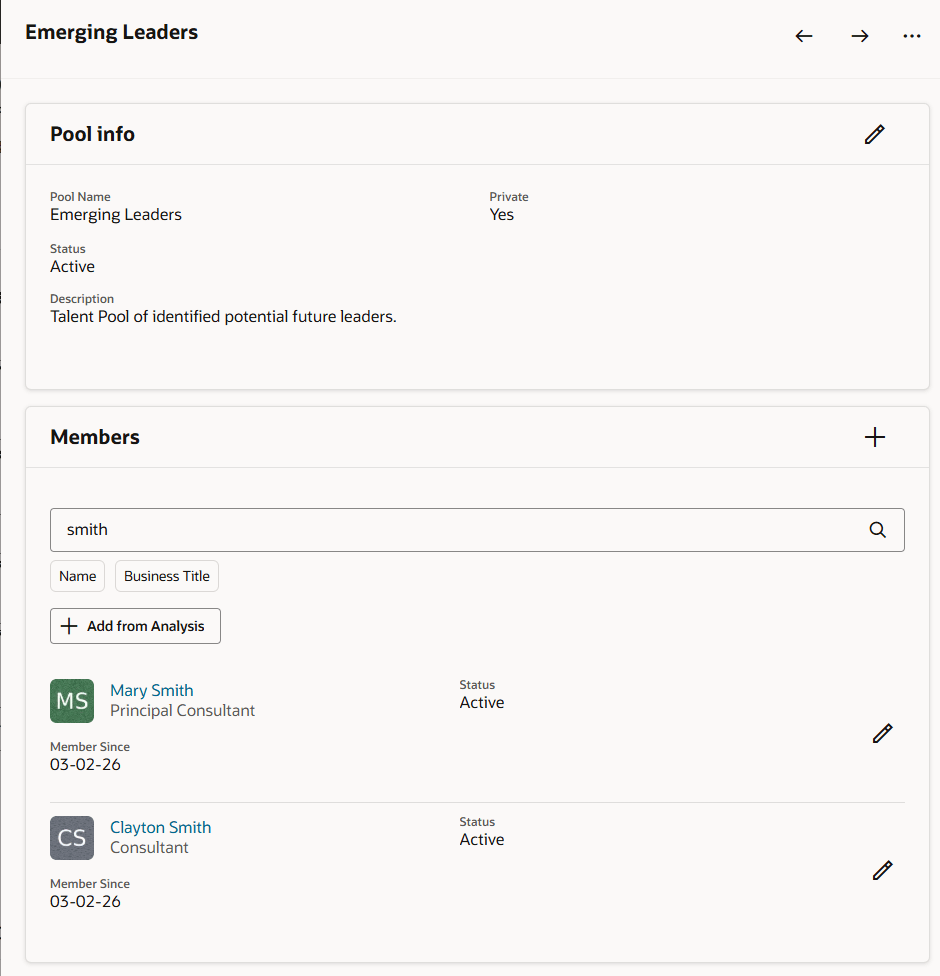The height and width of the screenshot is (976, 940).
Task: Deselect the Name filter below the search bar
Action: tap(77, 576)
